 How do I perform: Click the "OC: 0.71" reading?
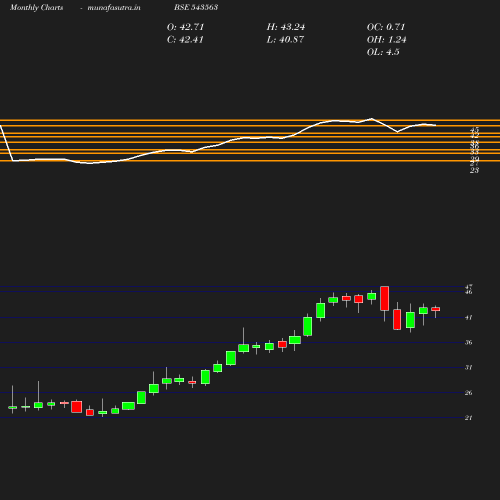[x=386, y=27]
